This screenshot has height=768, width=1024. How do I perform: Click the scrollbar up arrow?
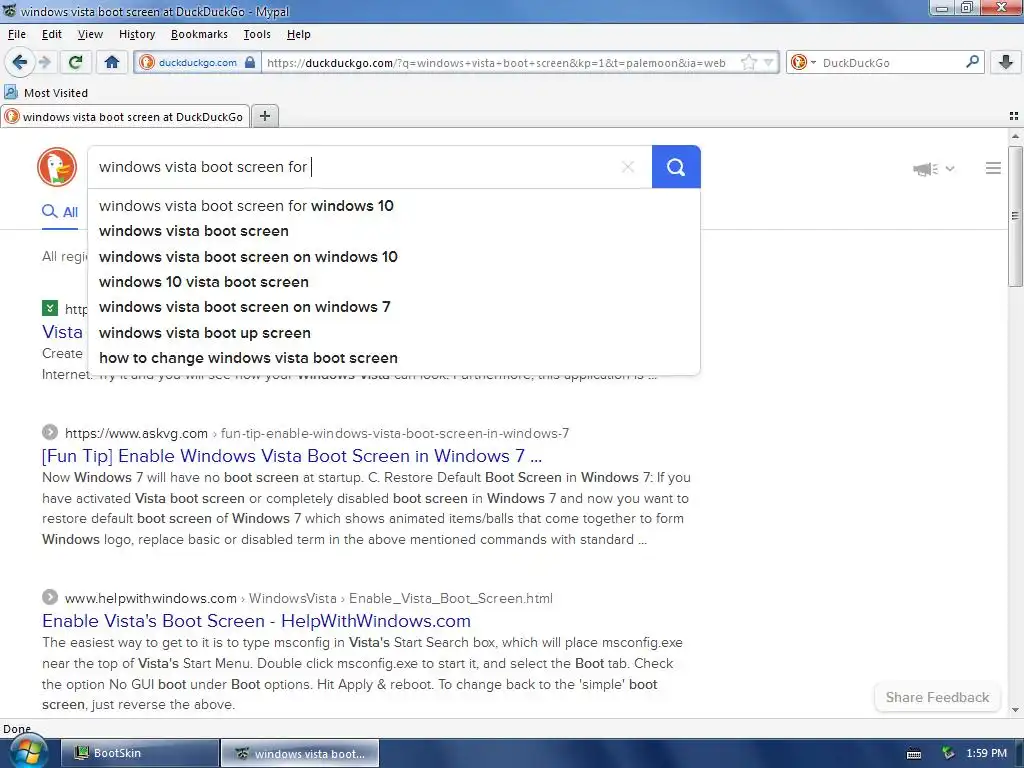coord(1015,136)
